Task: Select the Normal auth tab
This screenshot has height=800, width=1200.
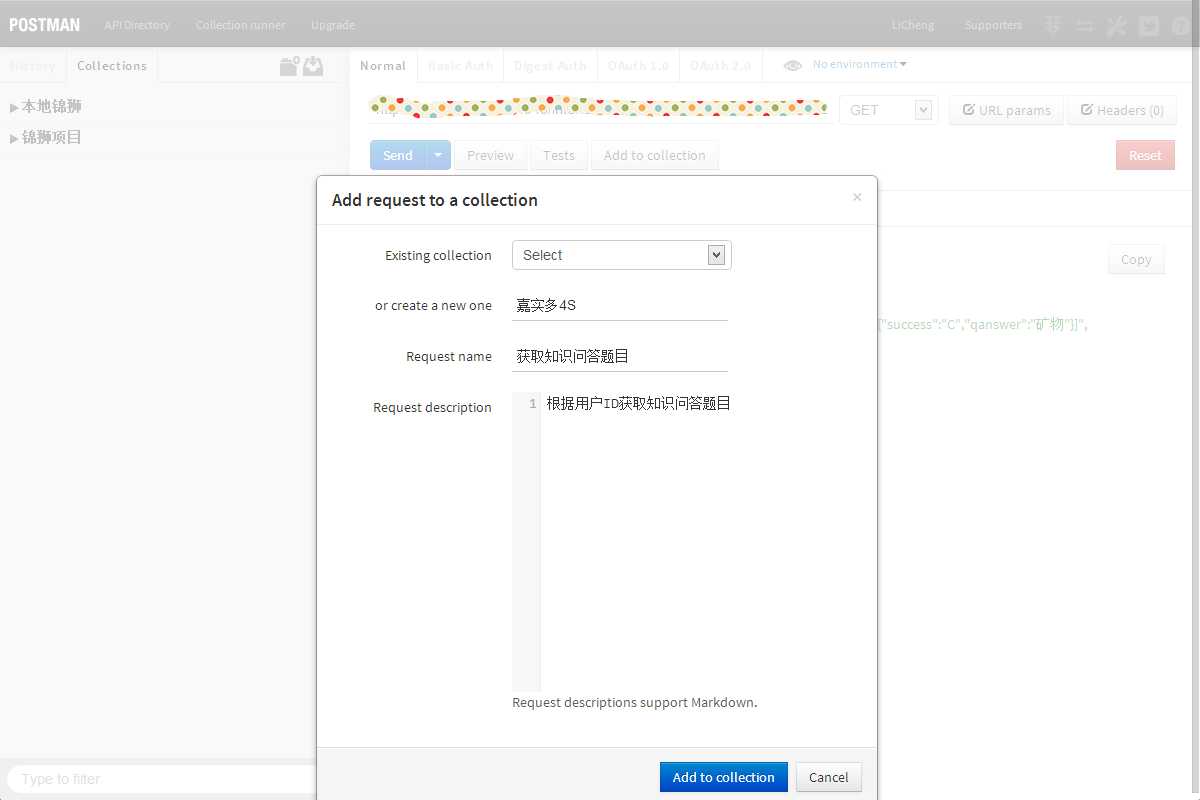Action: (383, 66)
